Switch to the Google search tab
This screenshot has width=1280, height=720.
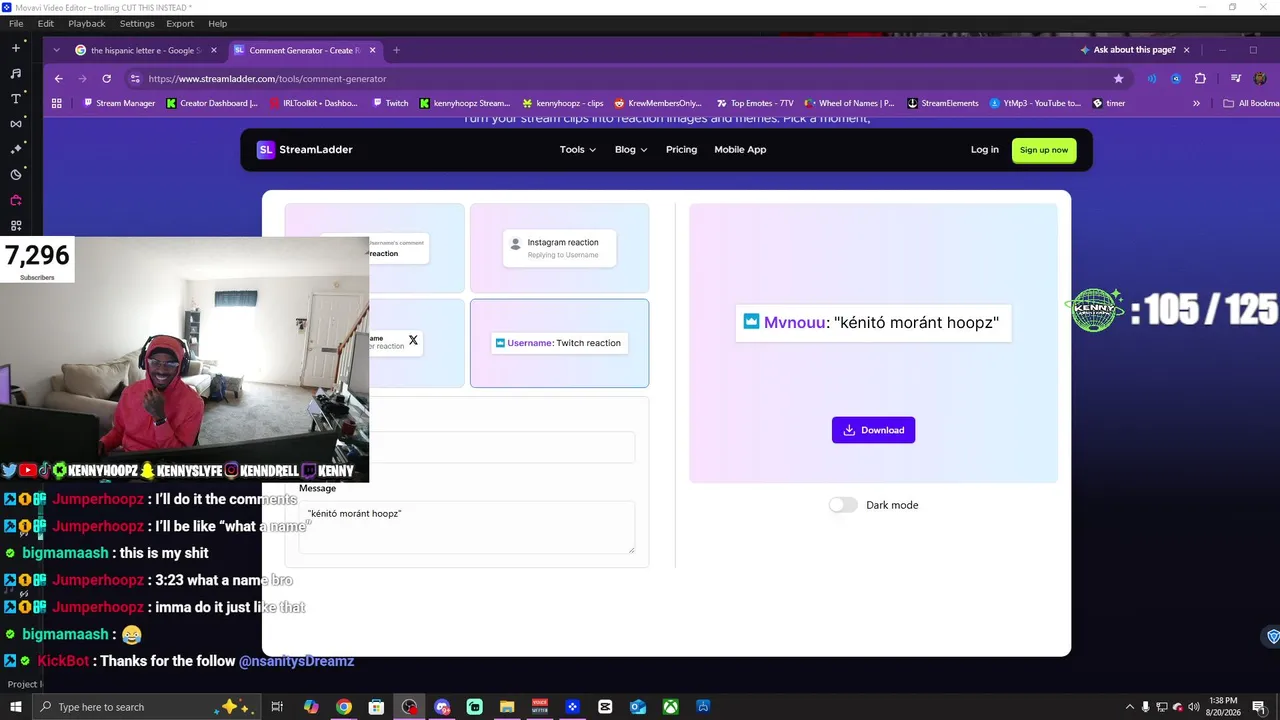[147, 50]
